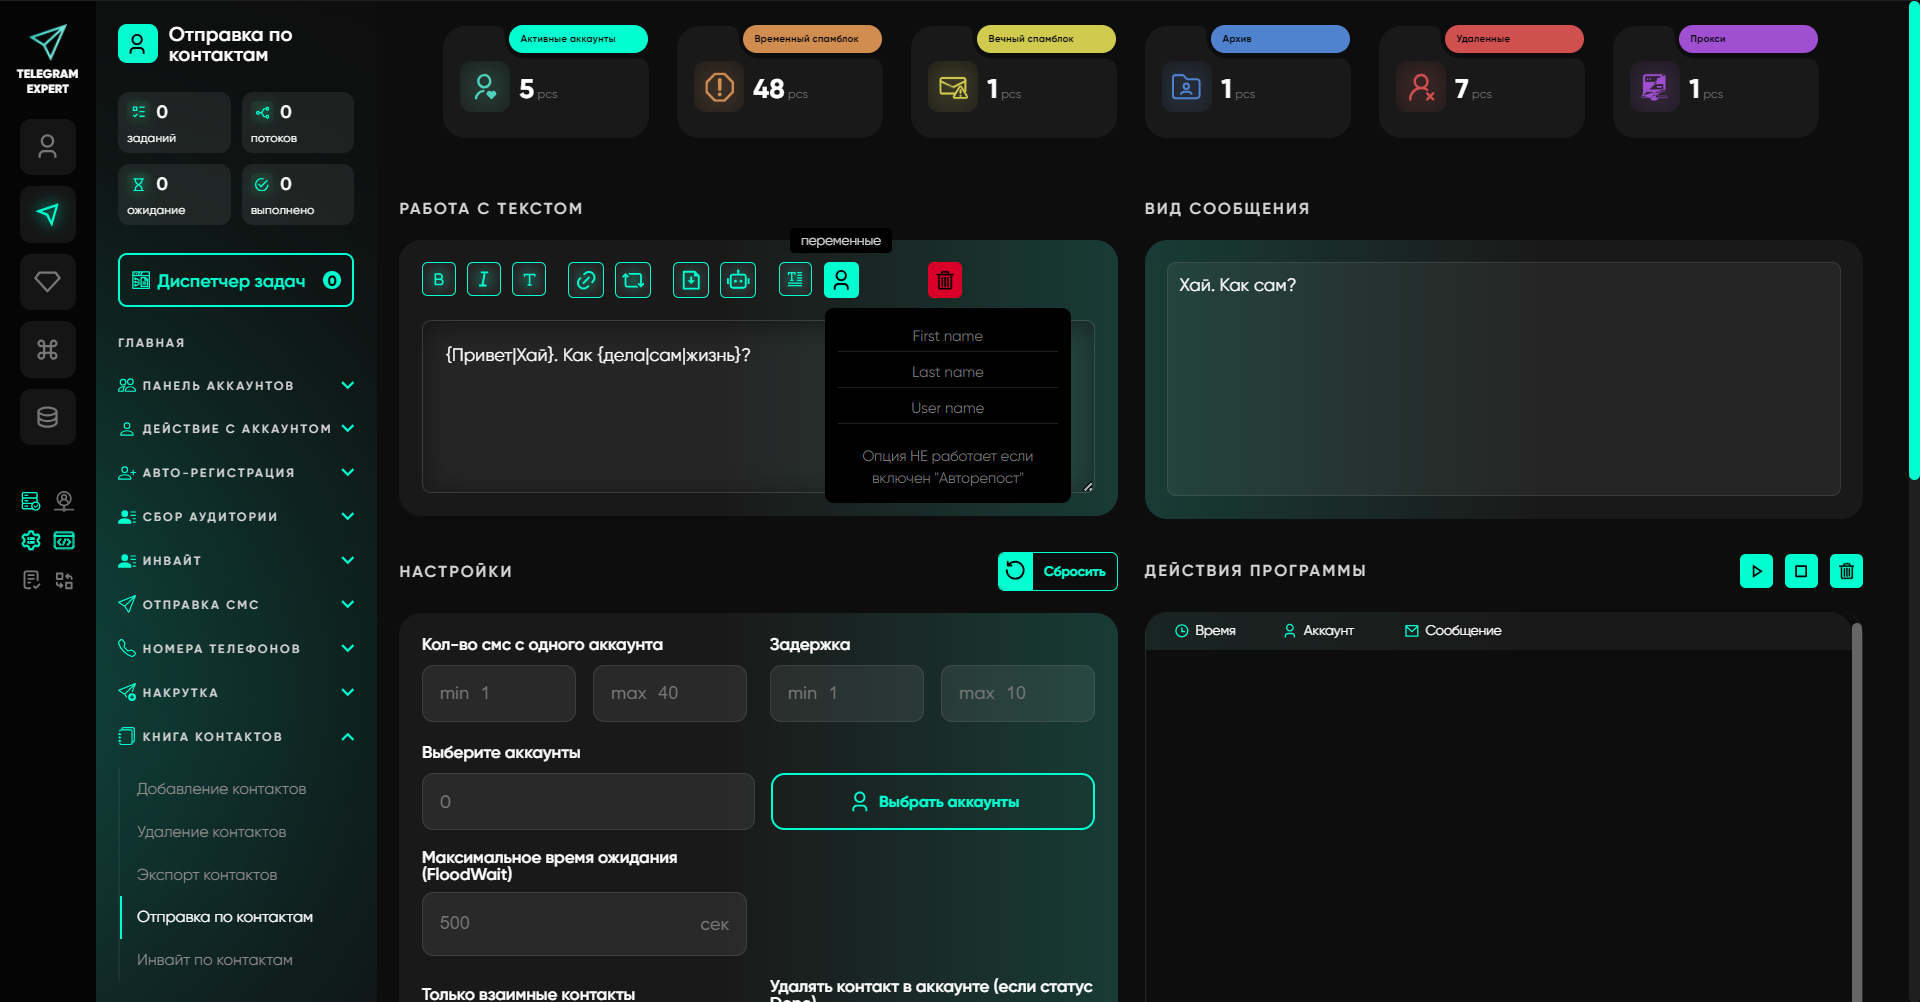Click the robot bot icon in toolbar
Viewport: 1920px width, 1002px height.
[x=738, y=280]
